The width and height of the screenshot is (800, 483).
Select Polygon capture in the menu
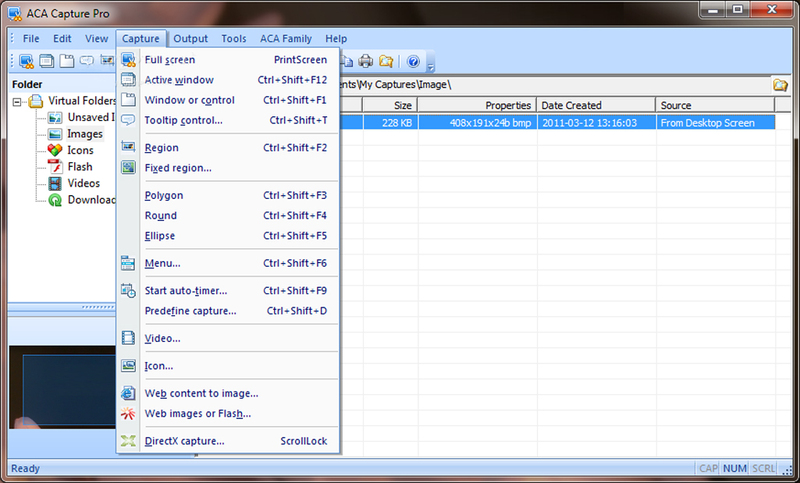point(228,195)
